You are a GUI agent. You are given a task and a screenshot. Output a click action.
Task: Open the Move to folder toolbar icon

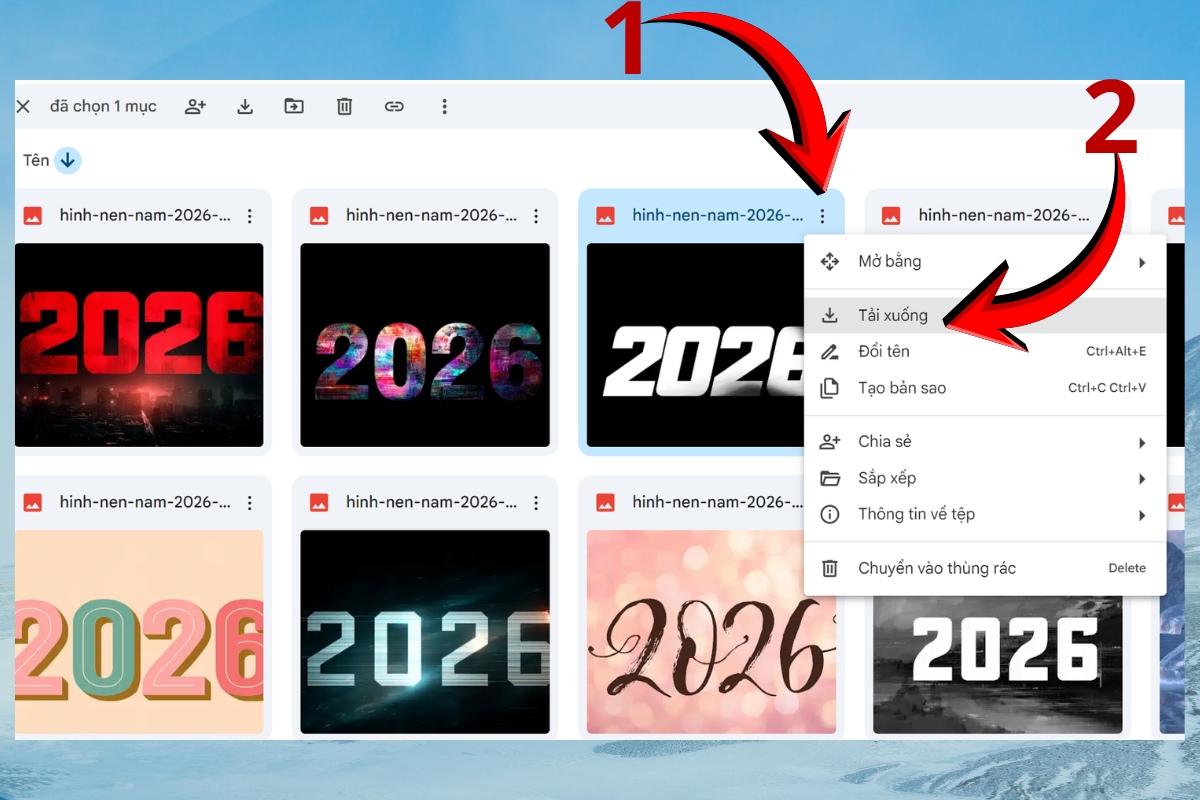pyautogui.click(x=295, y=106)
